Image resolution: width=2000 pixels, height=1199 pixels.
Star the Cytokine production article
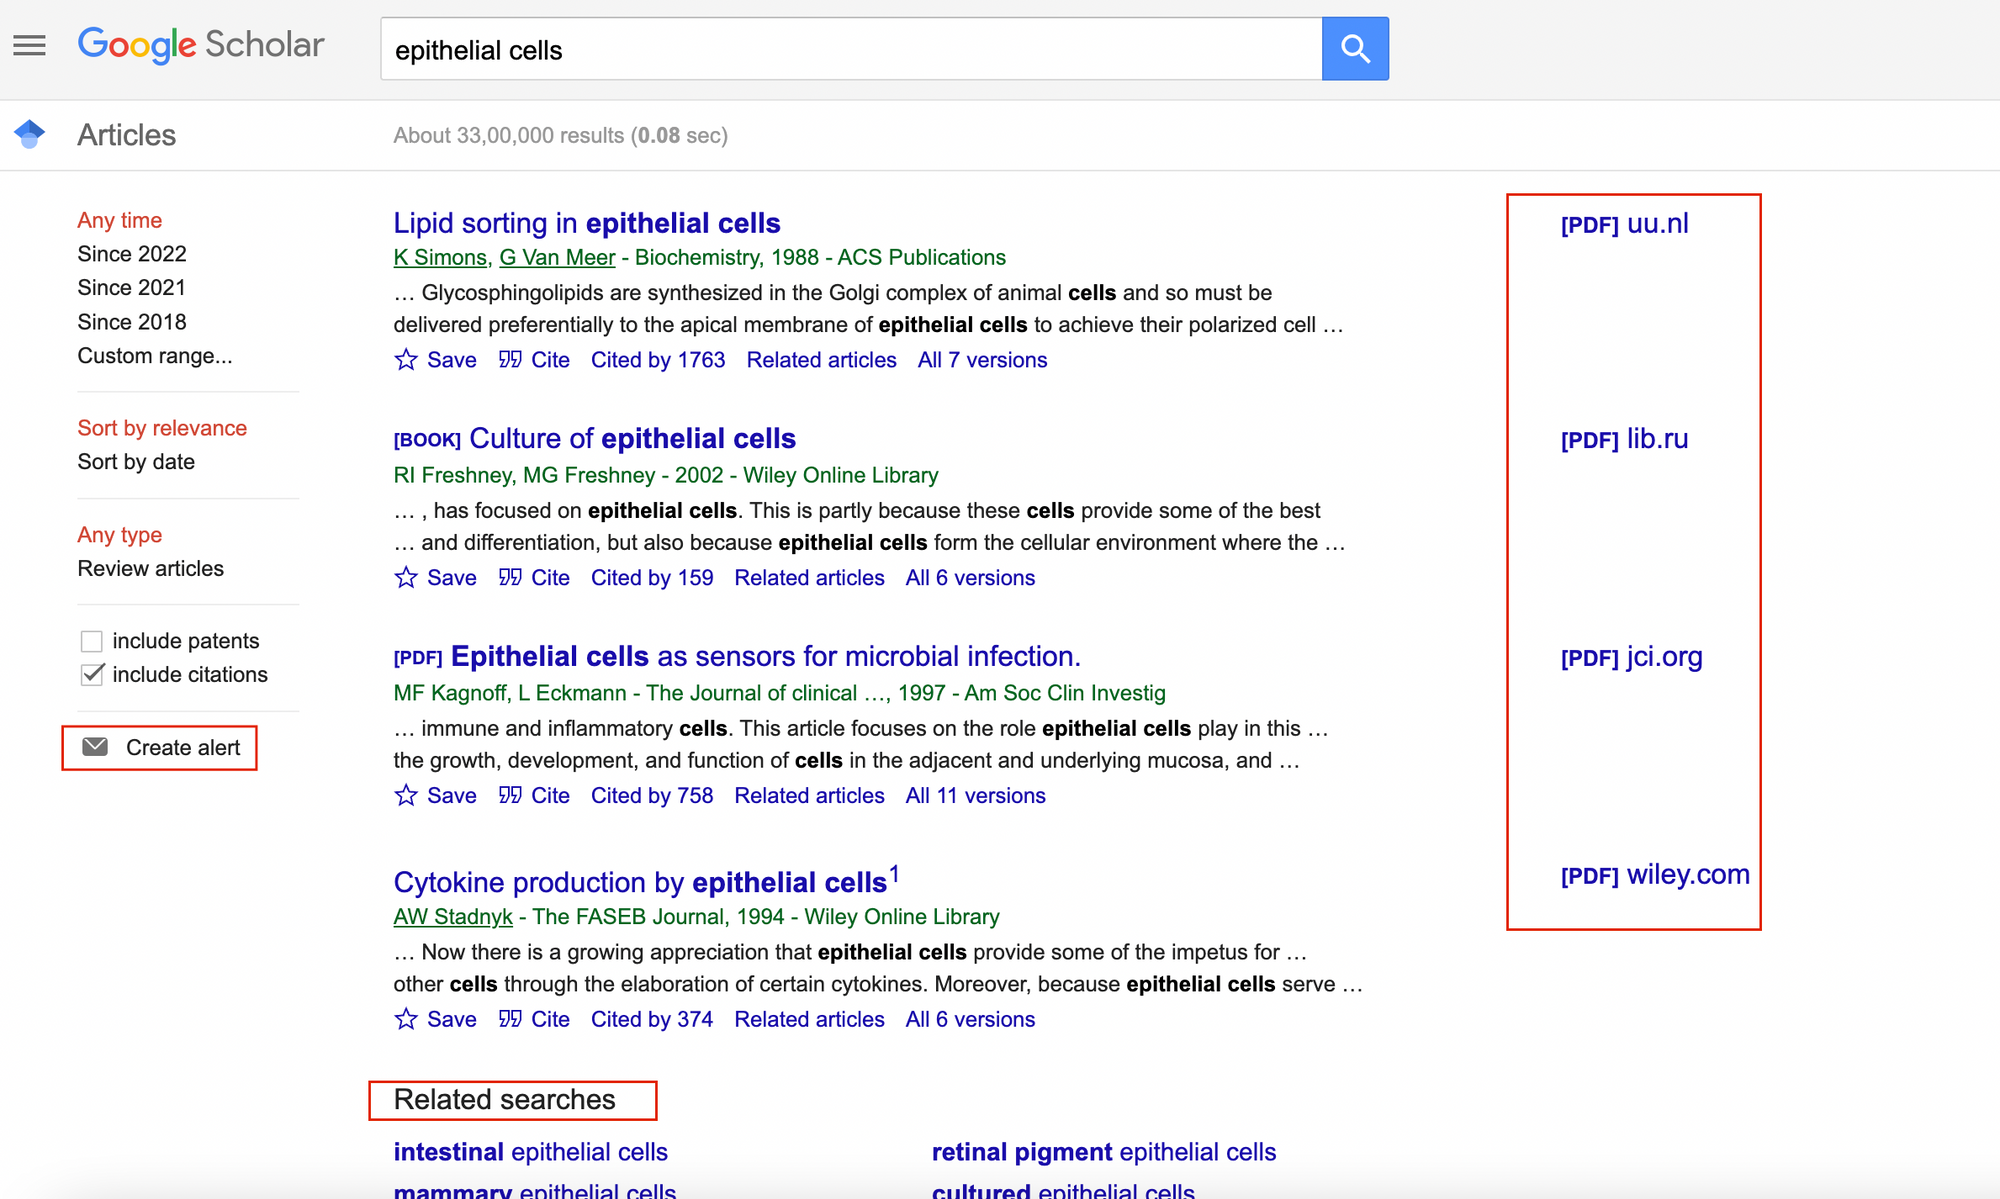[406, 1019]
